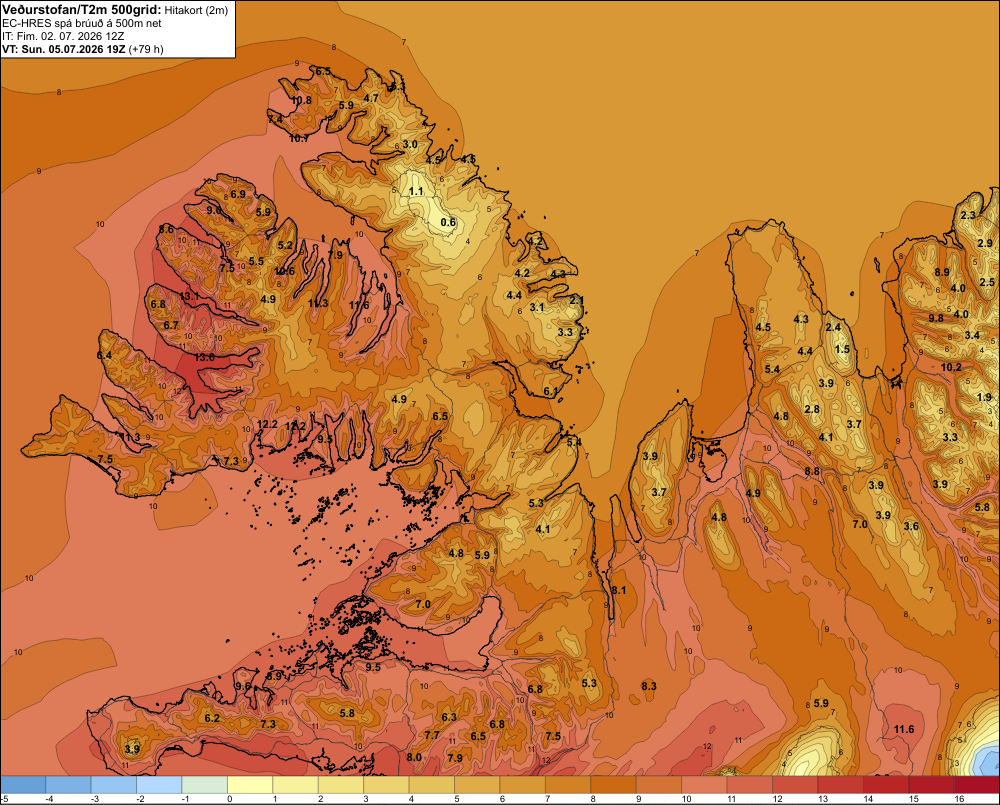This screenshot has width=1000, height=805.
Task: Select the 8.3 value over the sea
Action: click(x=649, y=686)
